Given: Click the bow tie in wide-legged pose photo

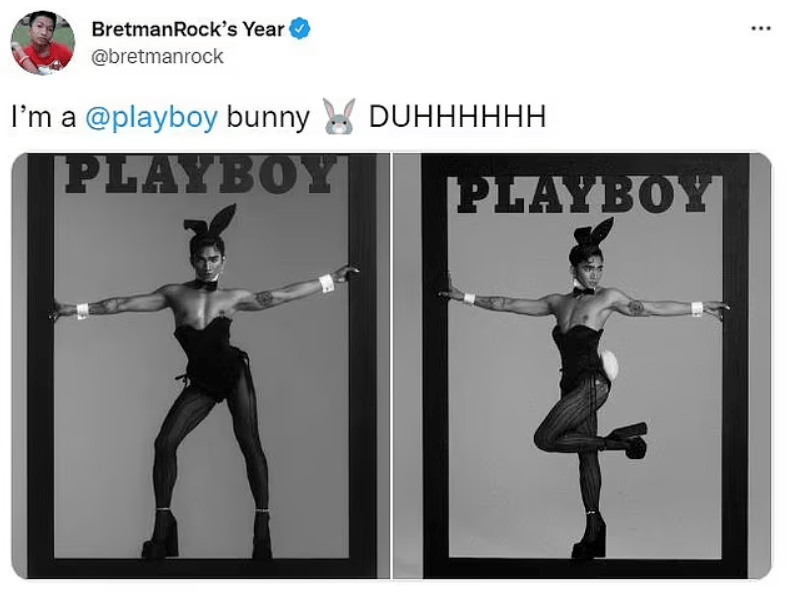Looking at the screenshot, I should [x=206, y=285].
